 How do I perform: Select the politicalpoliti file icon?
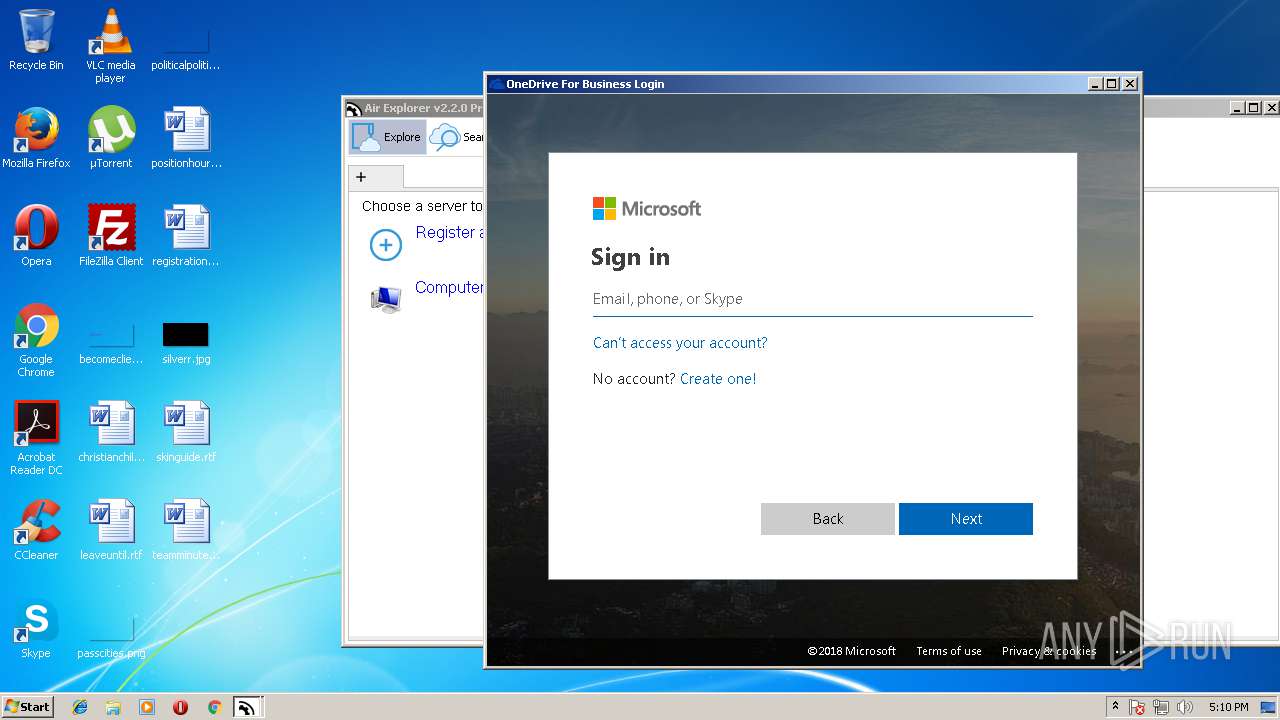point(186,47)
